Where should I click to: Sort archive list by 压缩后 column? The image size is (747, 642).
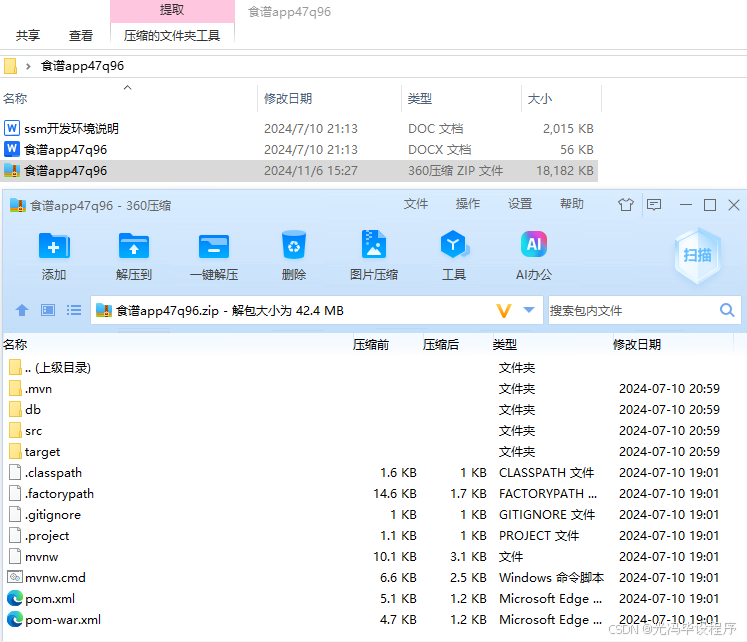(441, 344)
